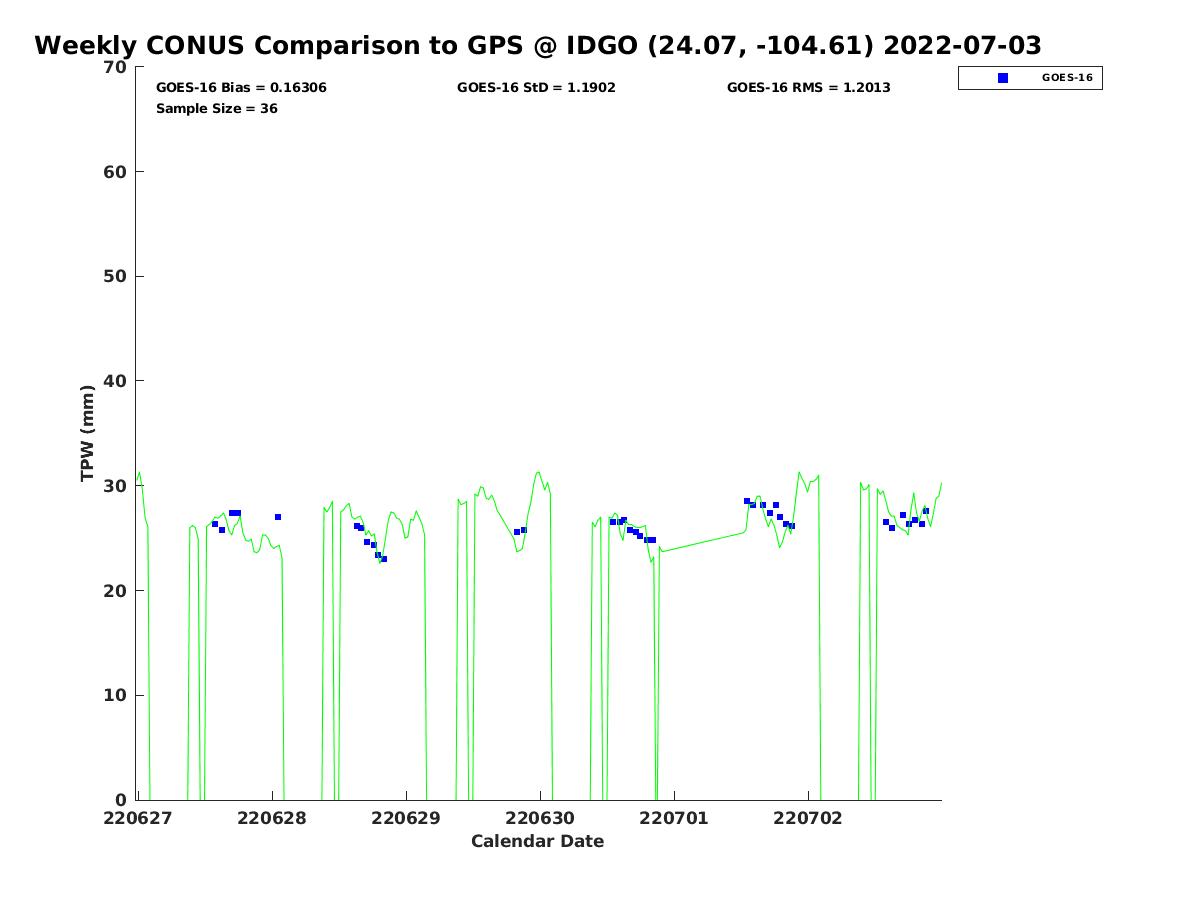Click the Sample Size = 36 label
The width and height of the screenshot is (1200, 900).
(x=217, y=108)
